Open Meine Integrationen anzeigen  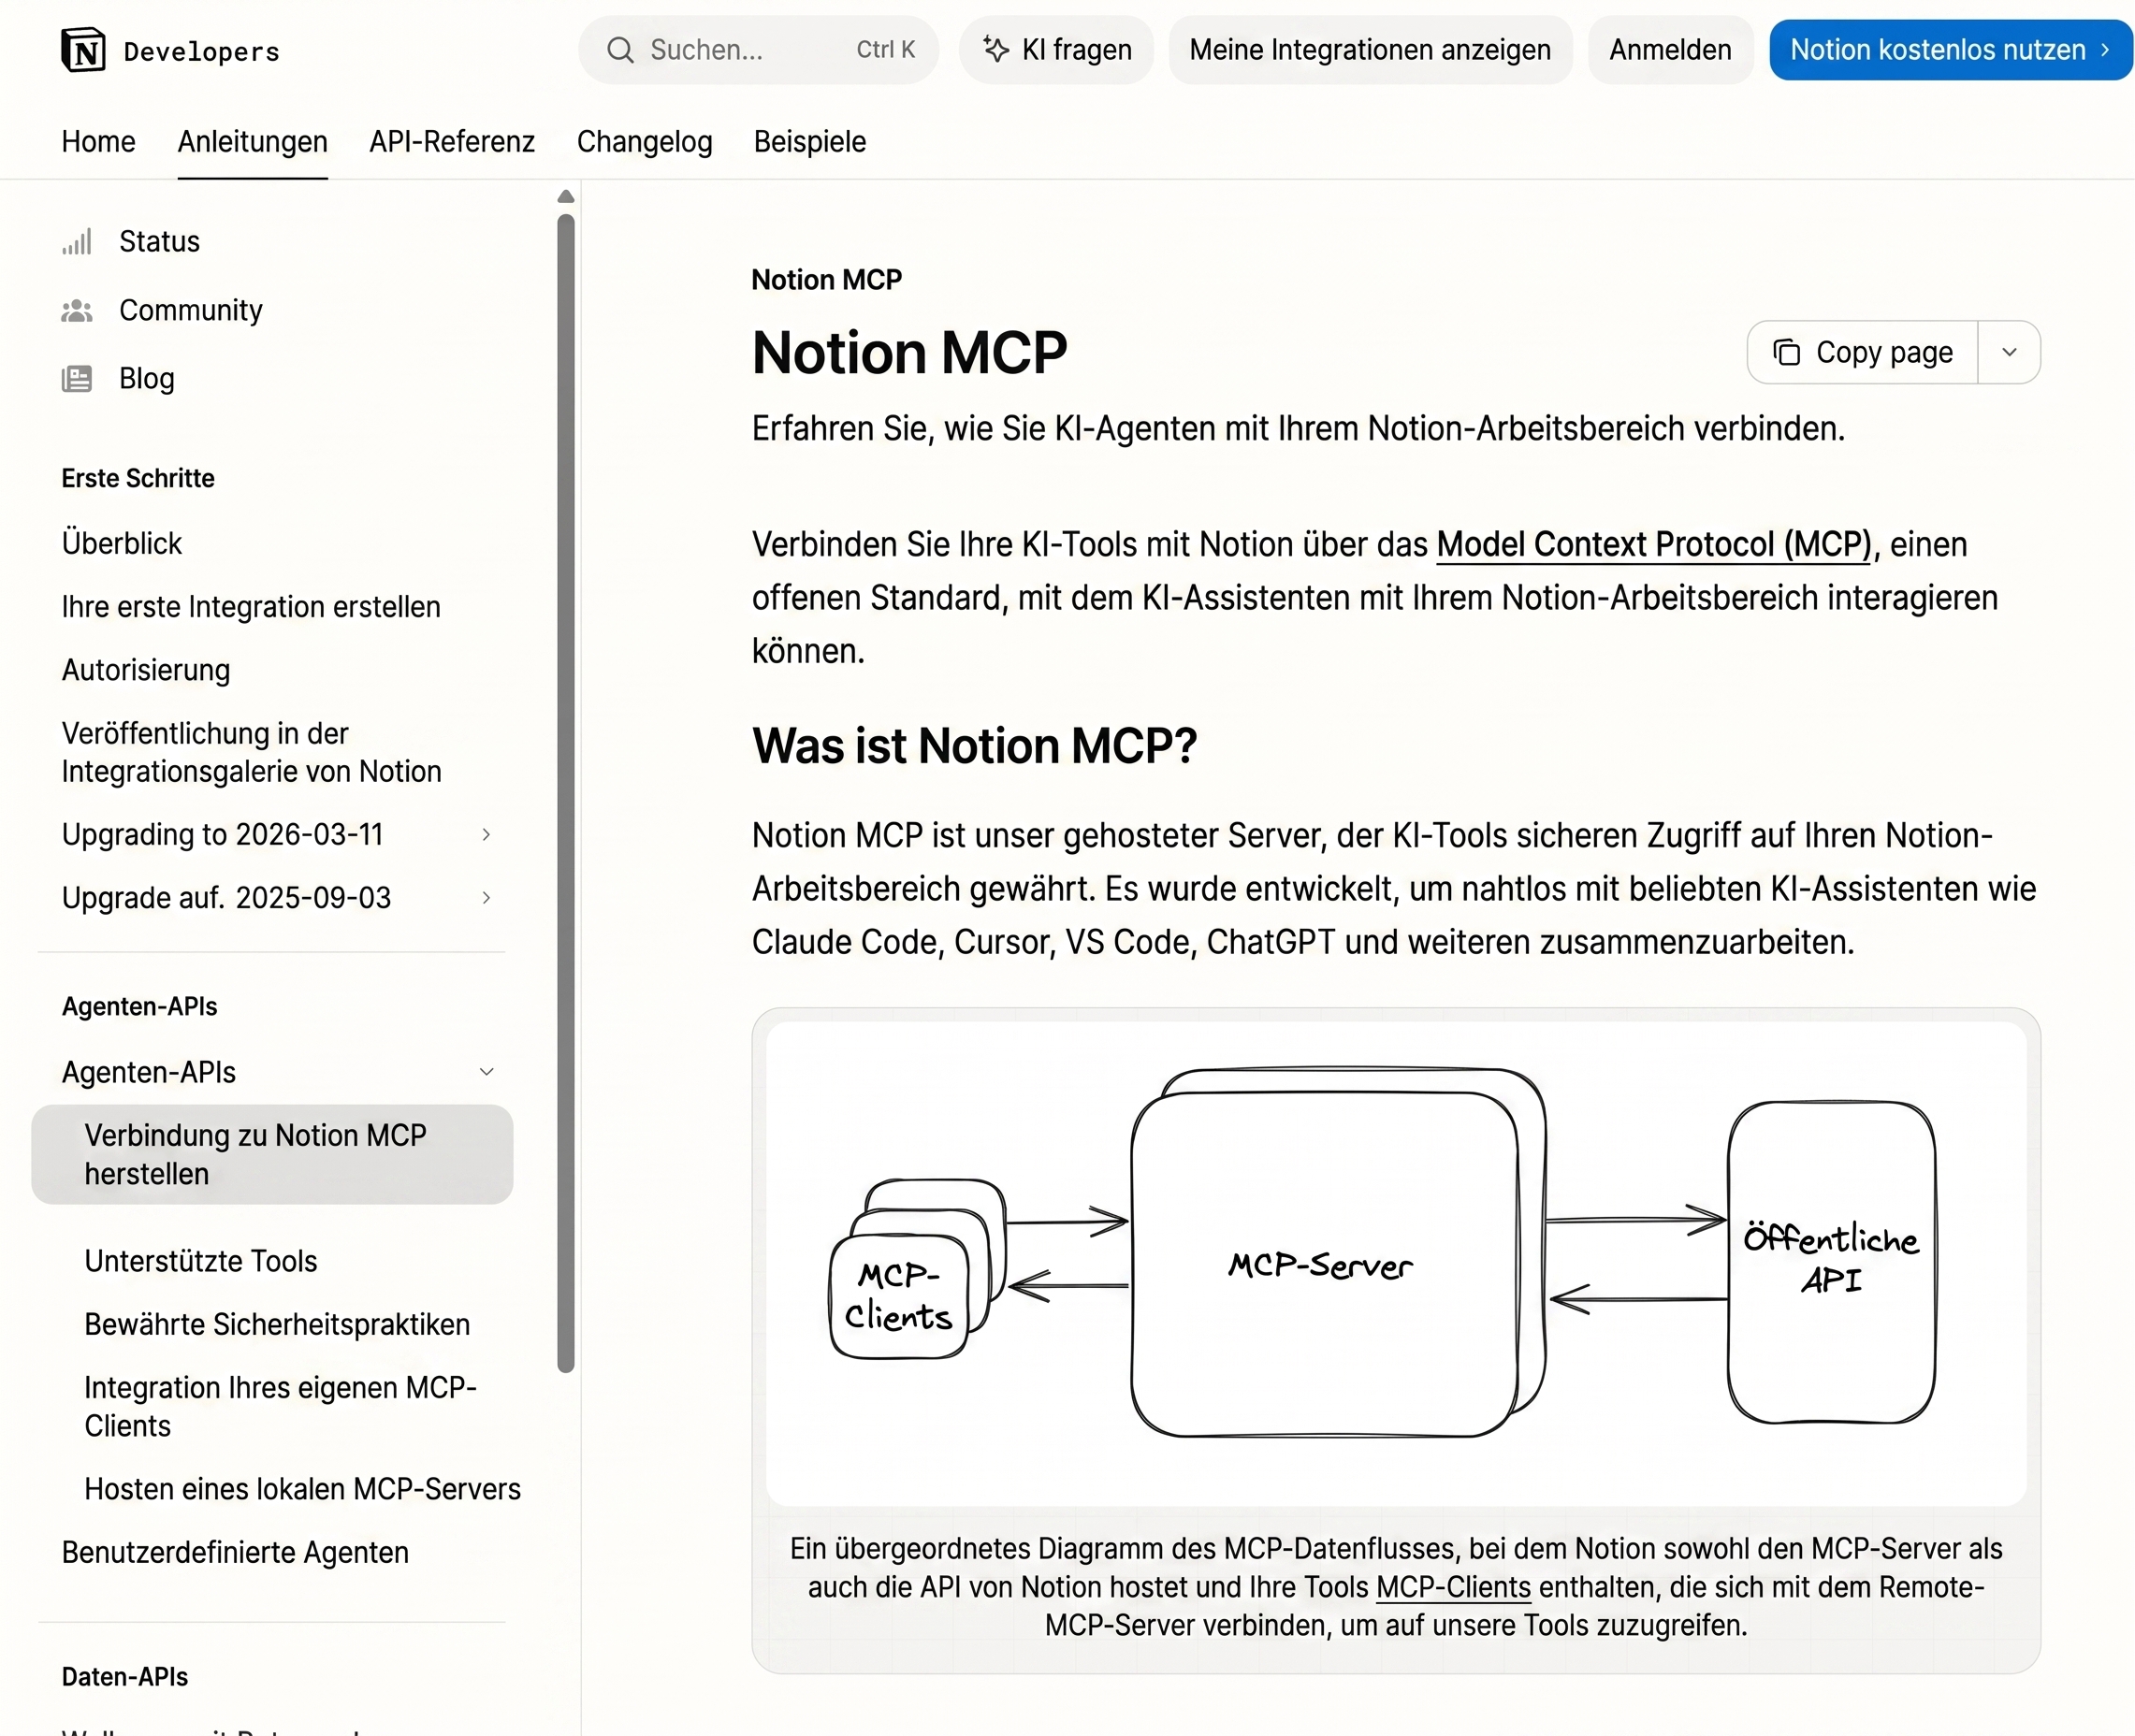[x=1369, y=50]
